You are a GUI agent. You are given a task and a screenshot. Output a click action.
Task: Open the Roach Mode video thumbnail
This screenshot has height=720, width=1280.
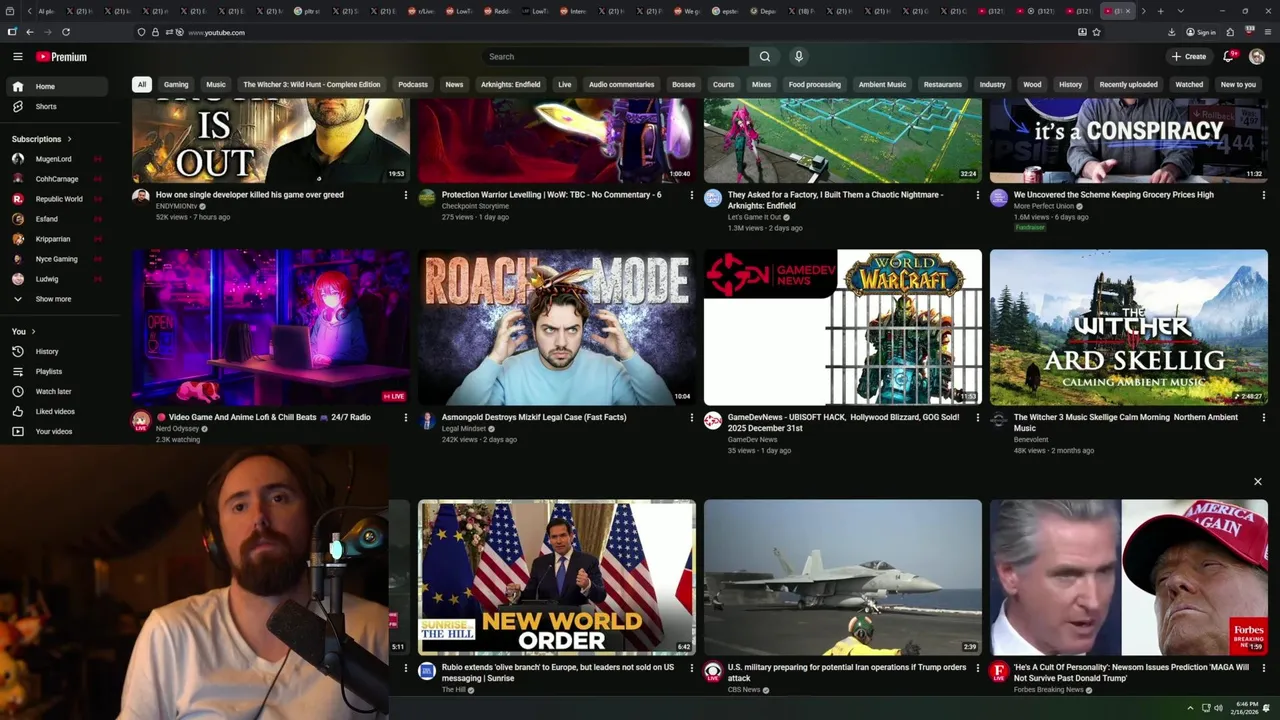(557, 327)
